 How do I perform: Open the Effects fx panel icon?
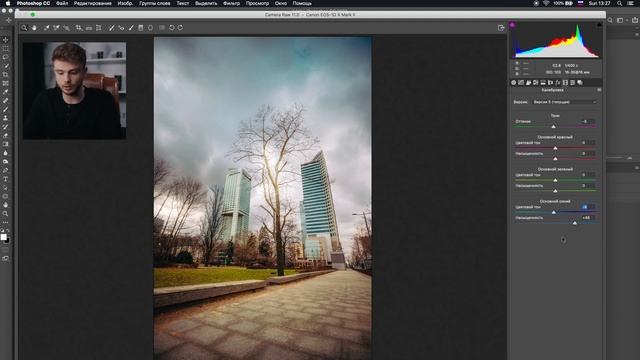(558, 82)
